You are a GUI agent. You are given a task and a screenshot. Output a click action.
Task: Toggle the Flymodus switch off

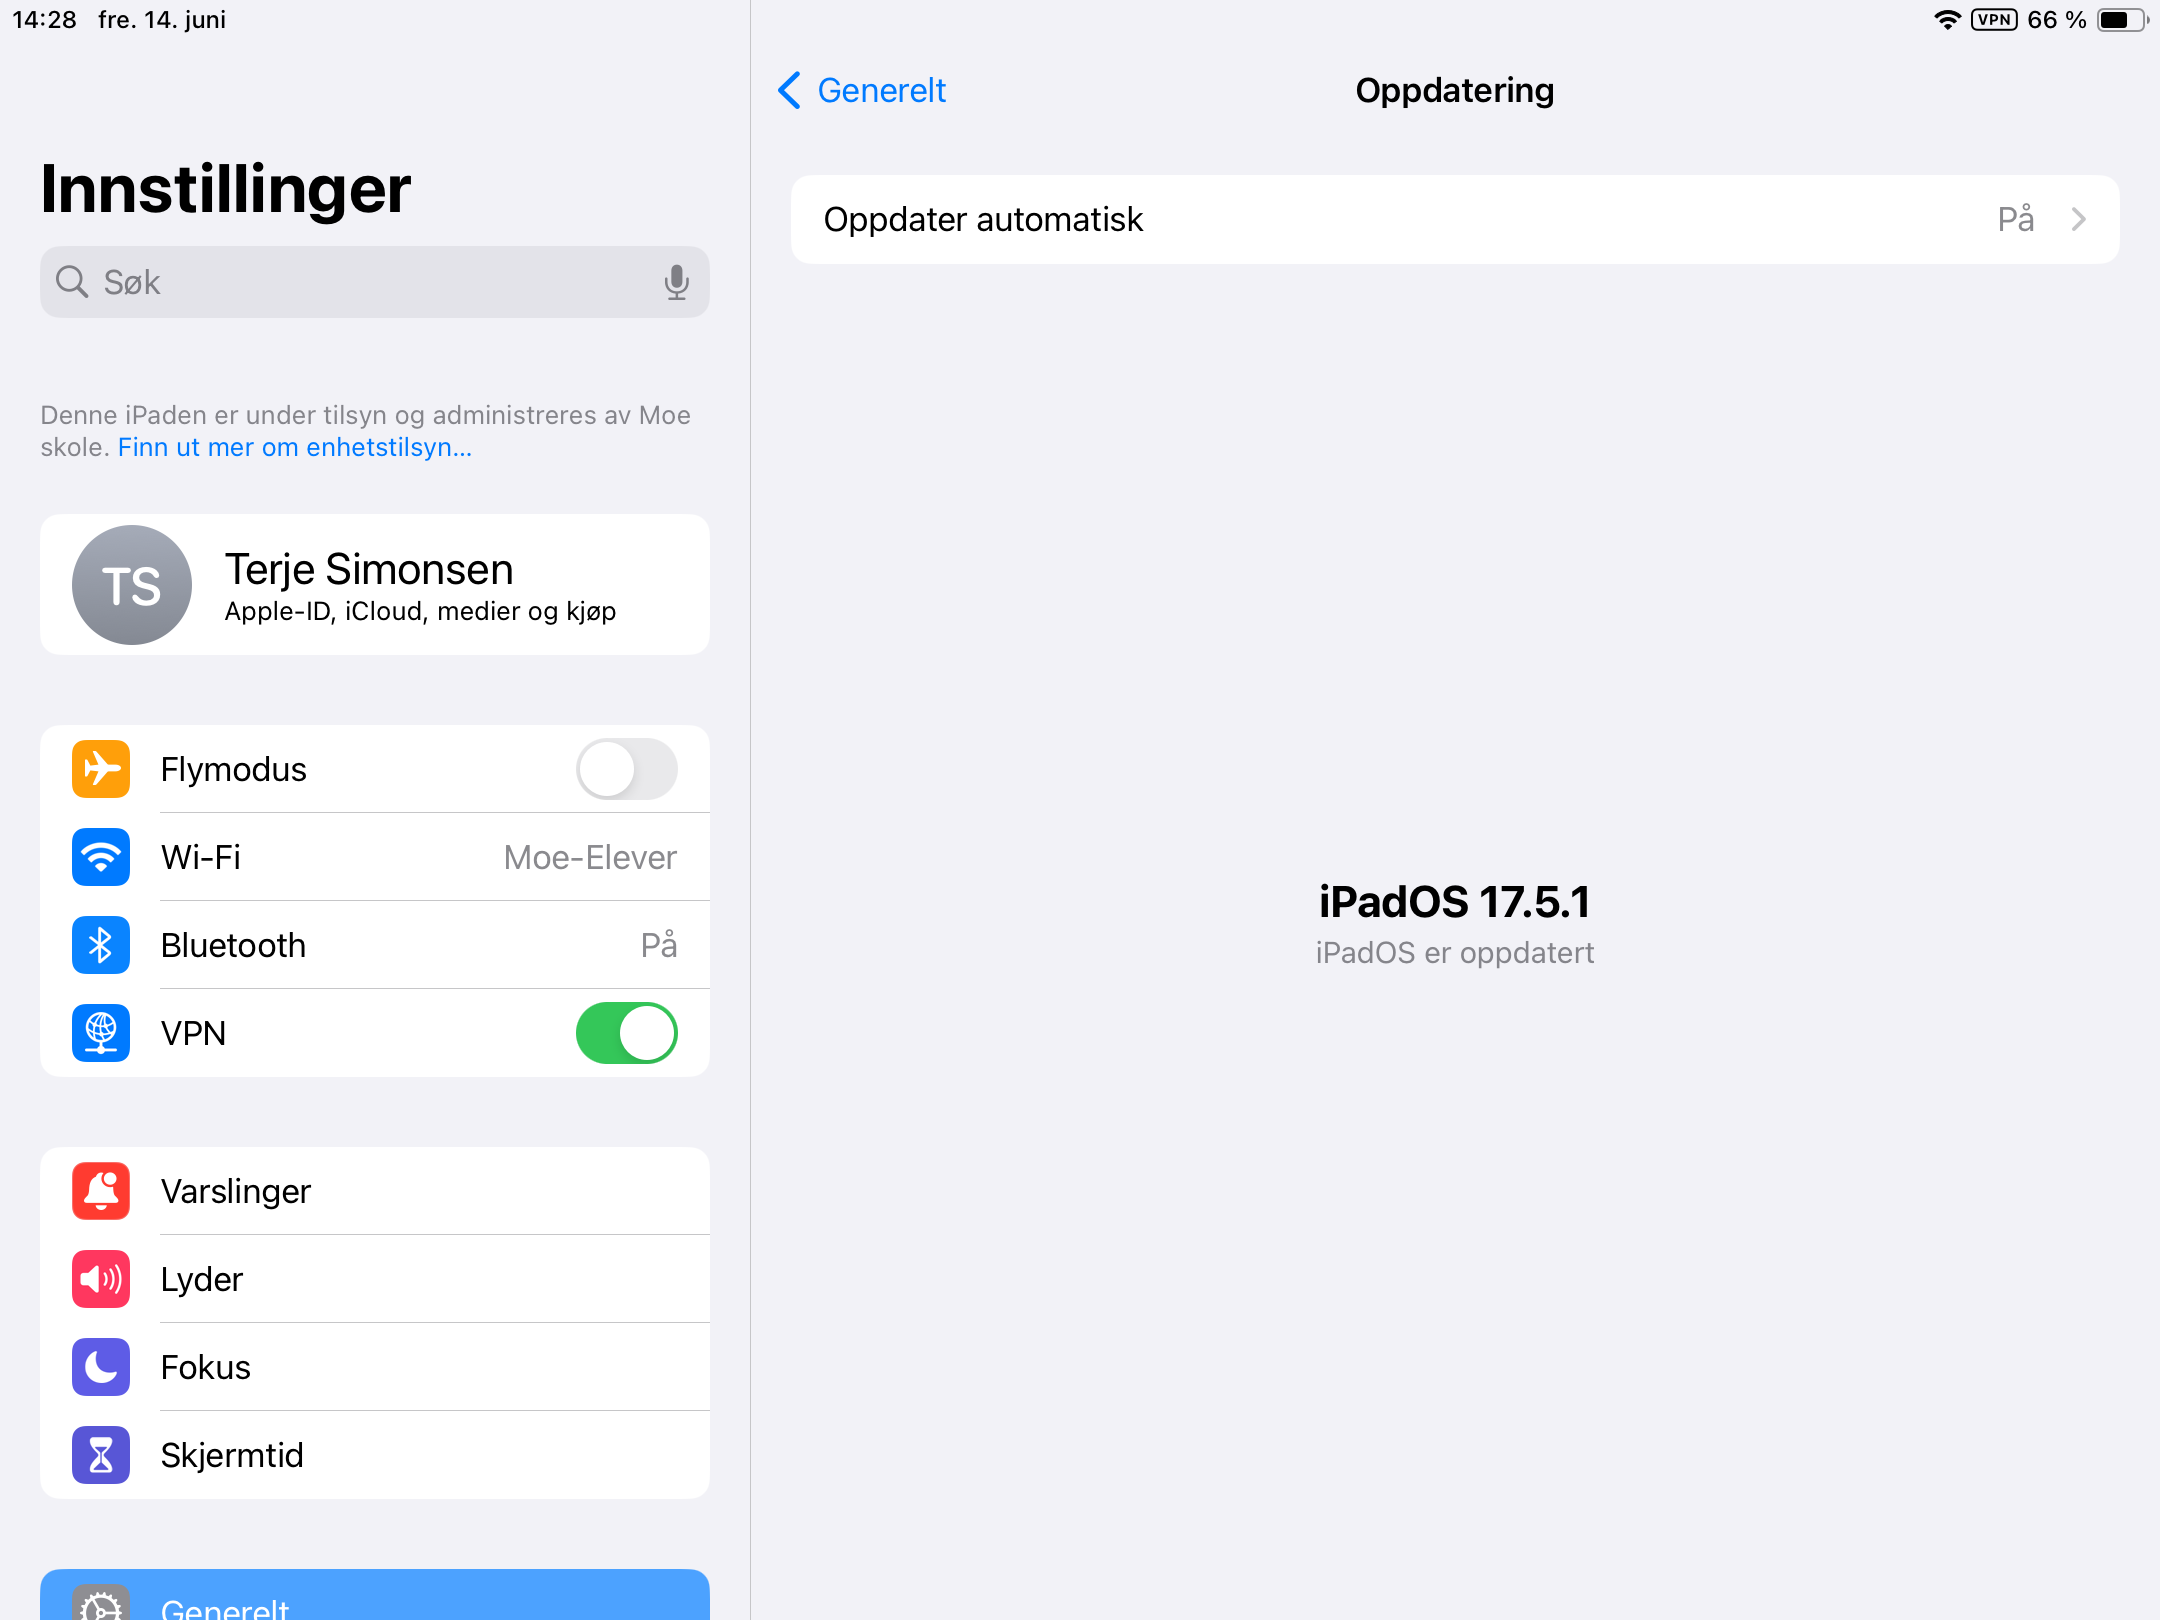point(626,767)
